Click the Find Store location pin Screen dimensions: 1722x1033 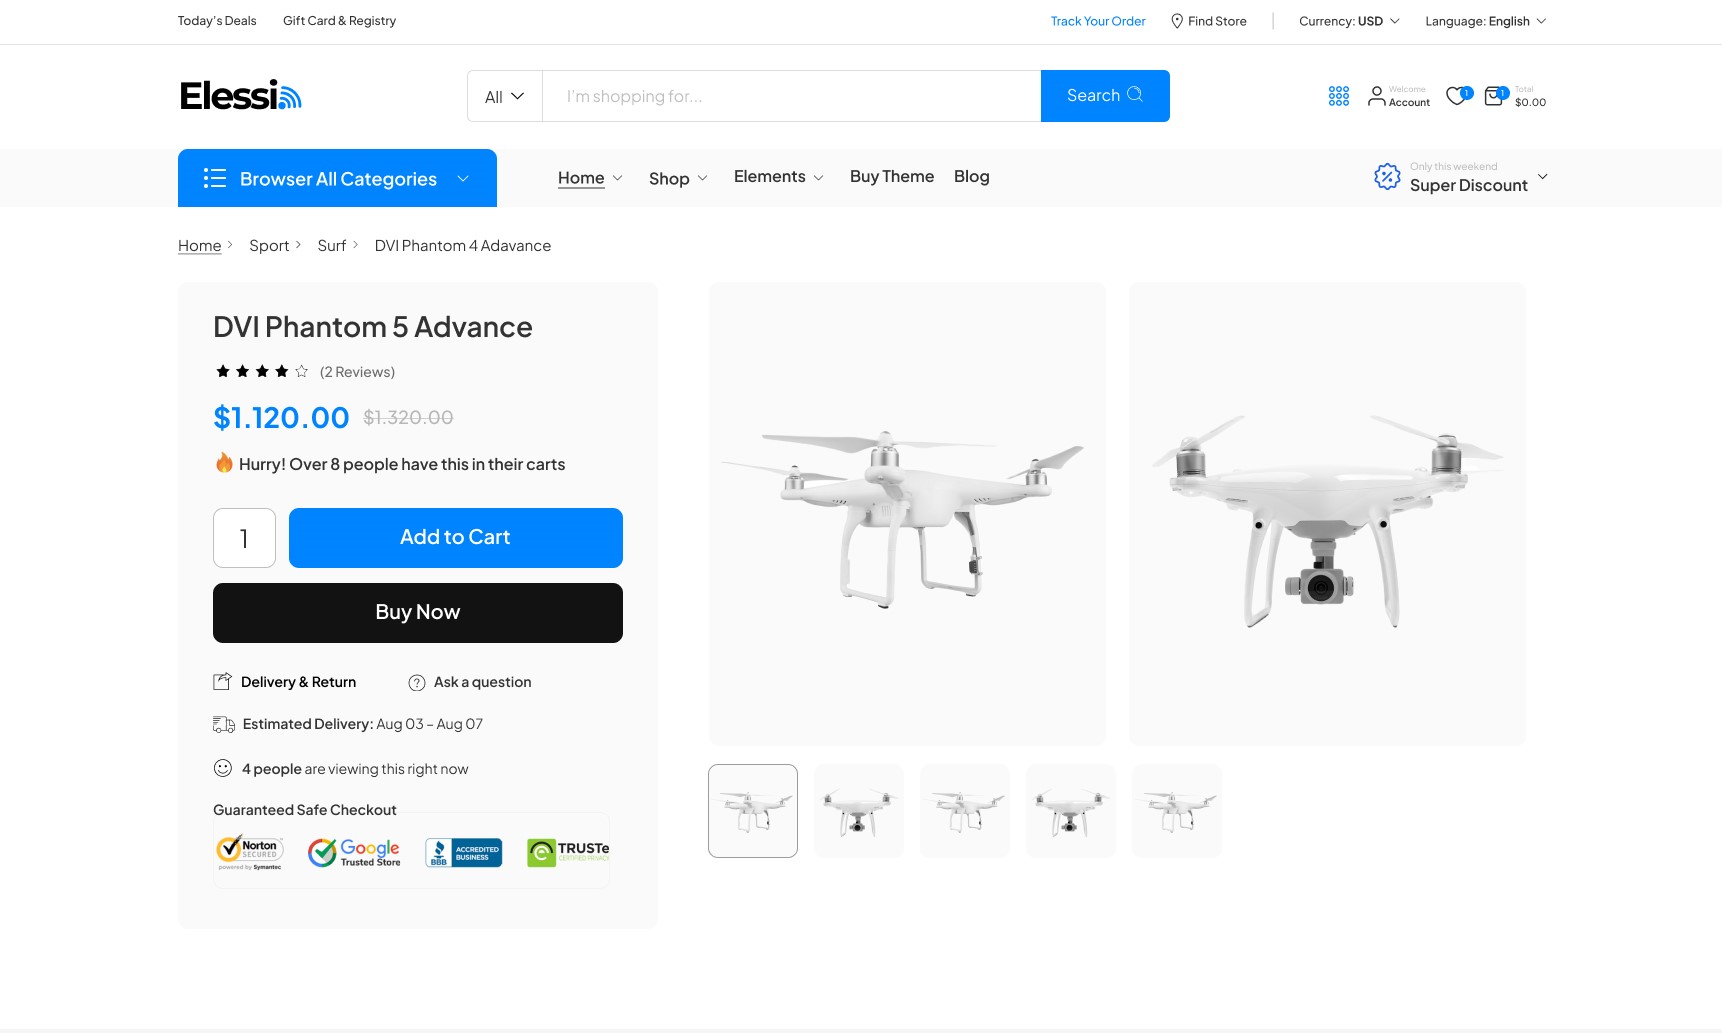1177,21
